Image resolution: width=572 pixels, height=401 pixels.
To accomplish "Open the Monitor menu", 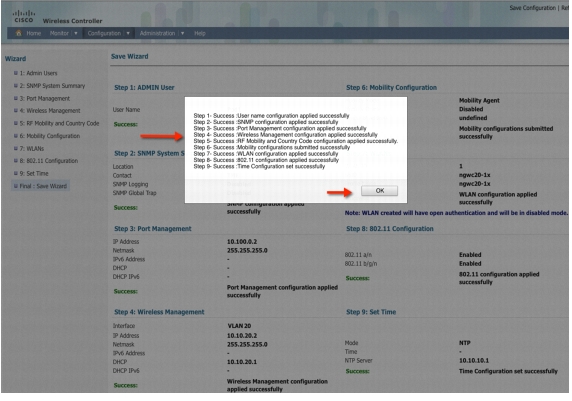I will click(x=59, y=33).
